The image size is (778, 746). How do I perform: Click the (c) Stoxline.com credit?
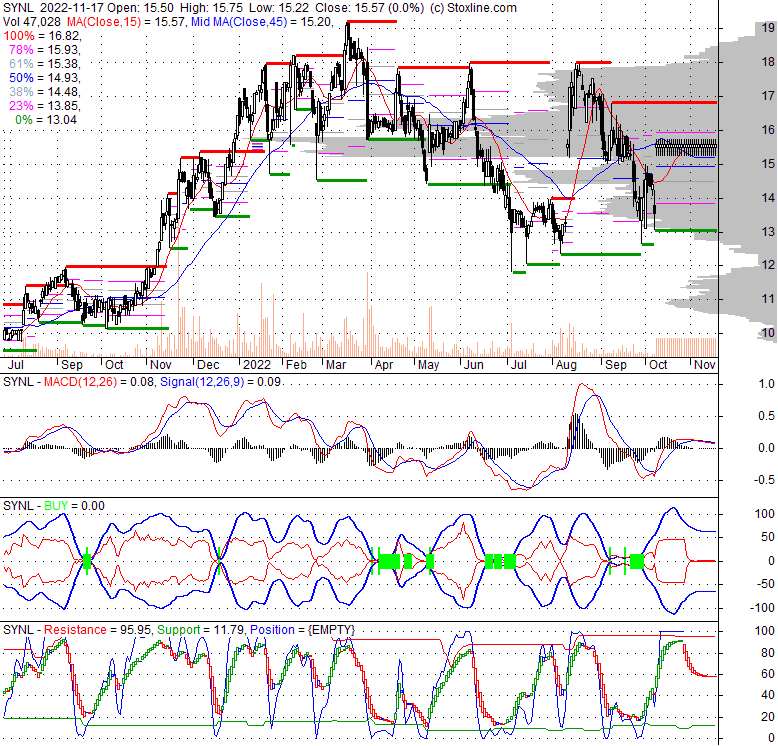point(473,8)
